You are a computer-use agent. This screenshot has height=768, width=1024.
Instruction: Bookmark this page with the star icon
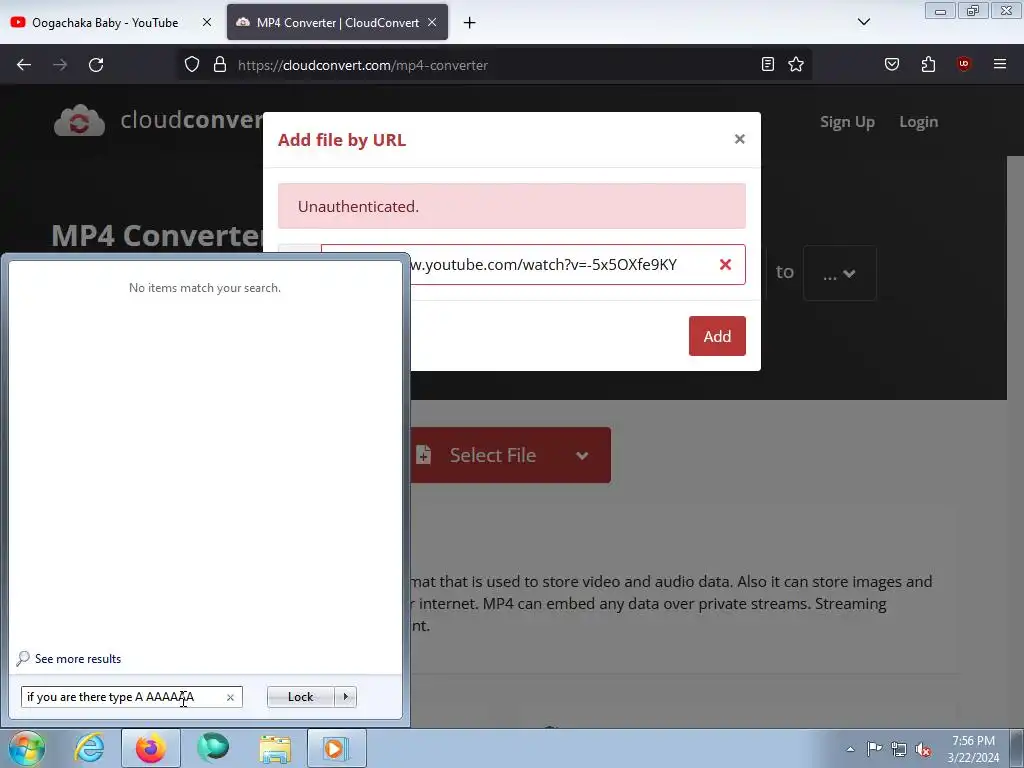pos(795,64)
